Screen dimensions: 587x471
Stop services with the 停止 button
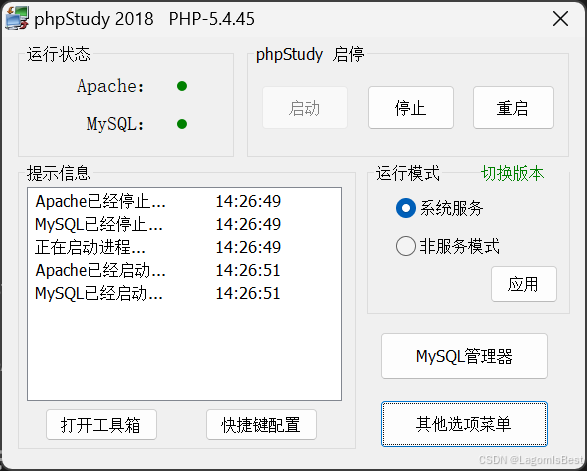(x=411, y=108)
